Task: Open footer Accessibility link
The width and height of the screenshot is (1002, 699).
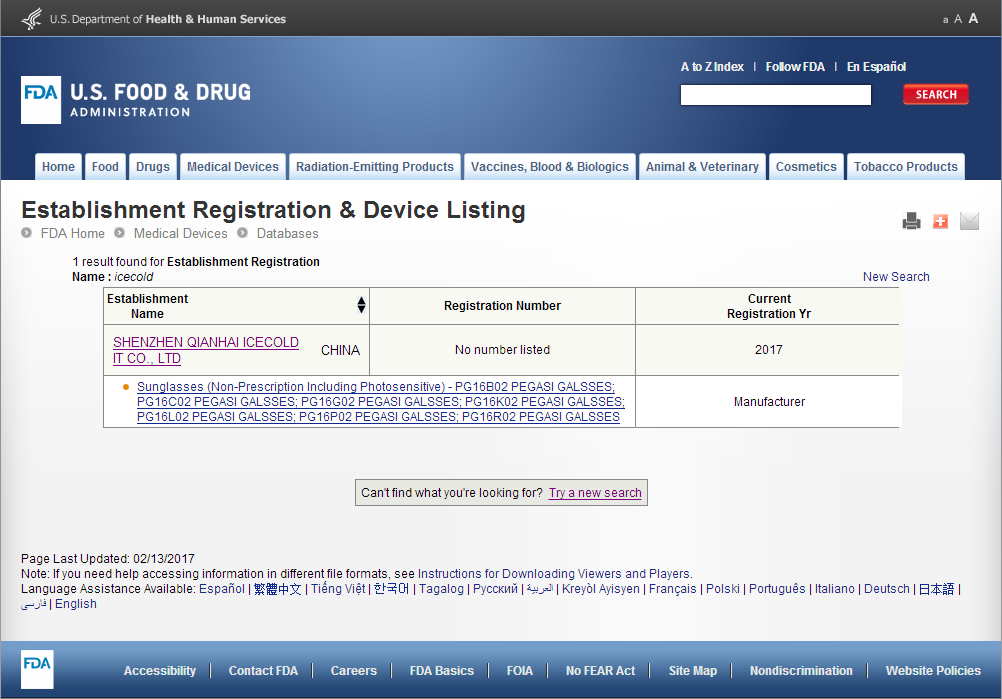Action: 160,671
